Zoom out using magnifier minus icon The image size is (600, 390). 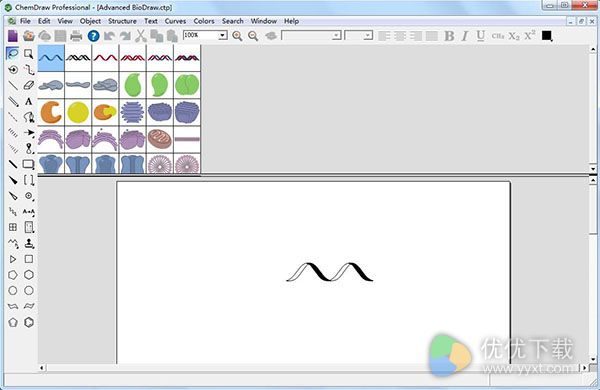click(x=253, y=36)
